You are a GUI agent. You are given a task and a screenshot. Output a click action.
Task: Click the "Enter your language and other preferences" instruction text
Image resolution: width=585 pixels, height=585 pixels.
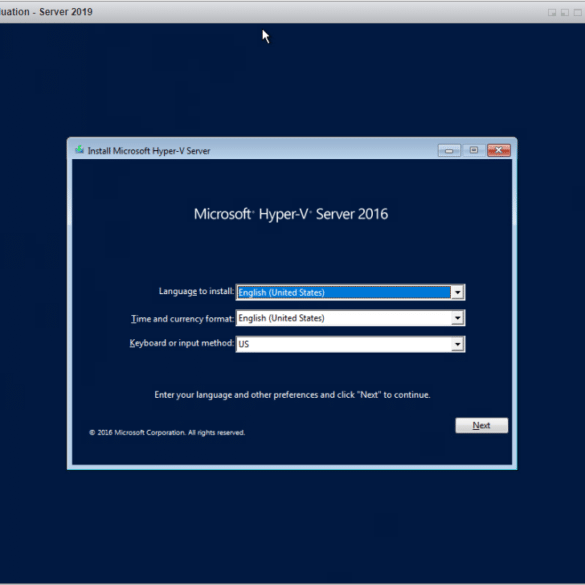point(292,395)
